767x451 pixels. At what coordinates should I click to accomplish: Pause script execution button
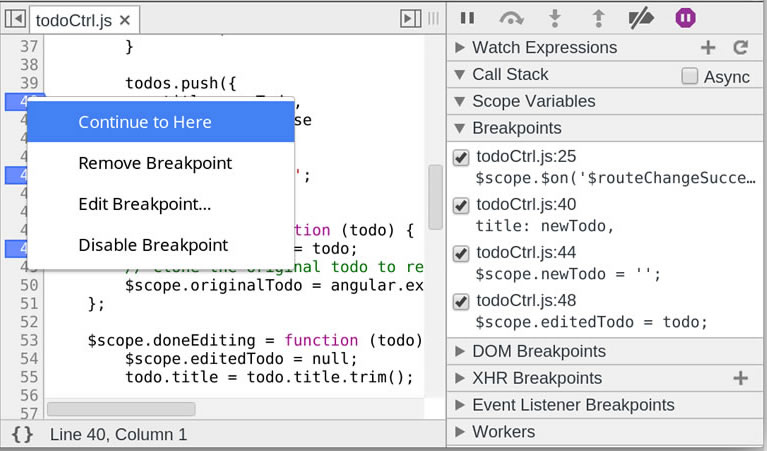467,18
